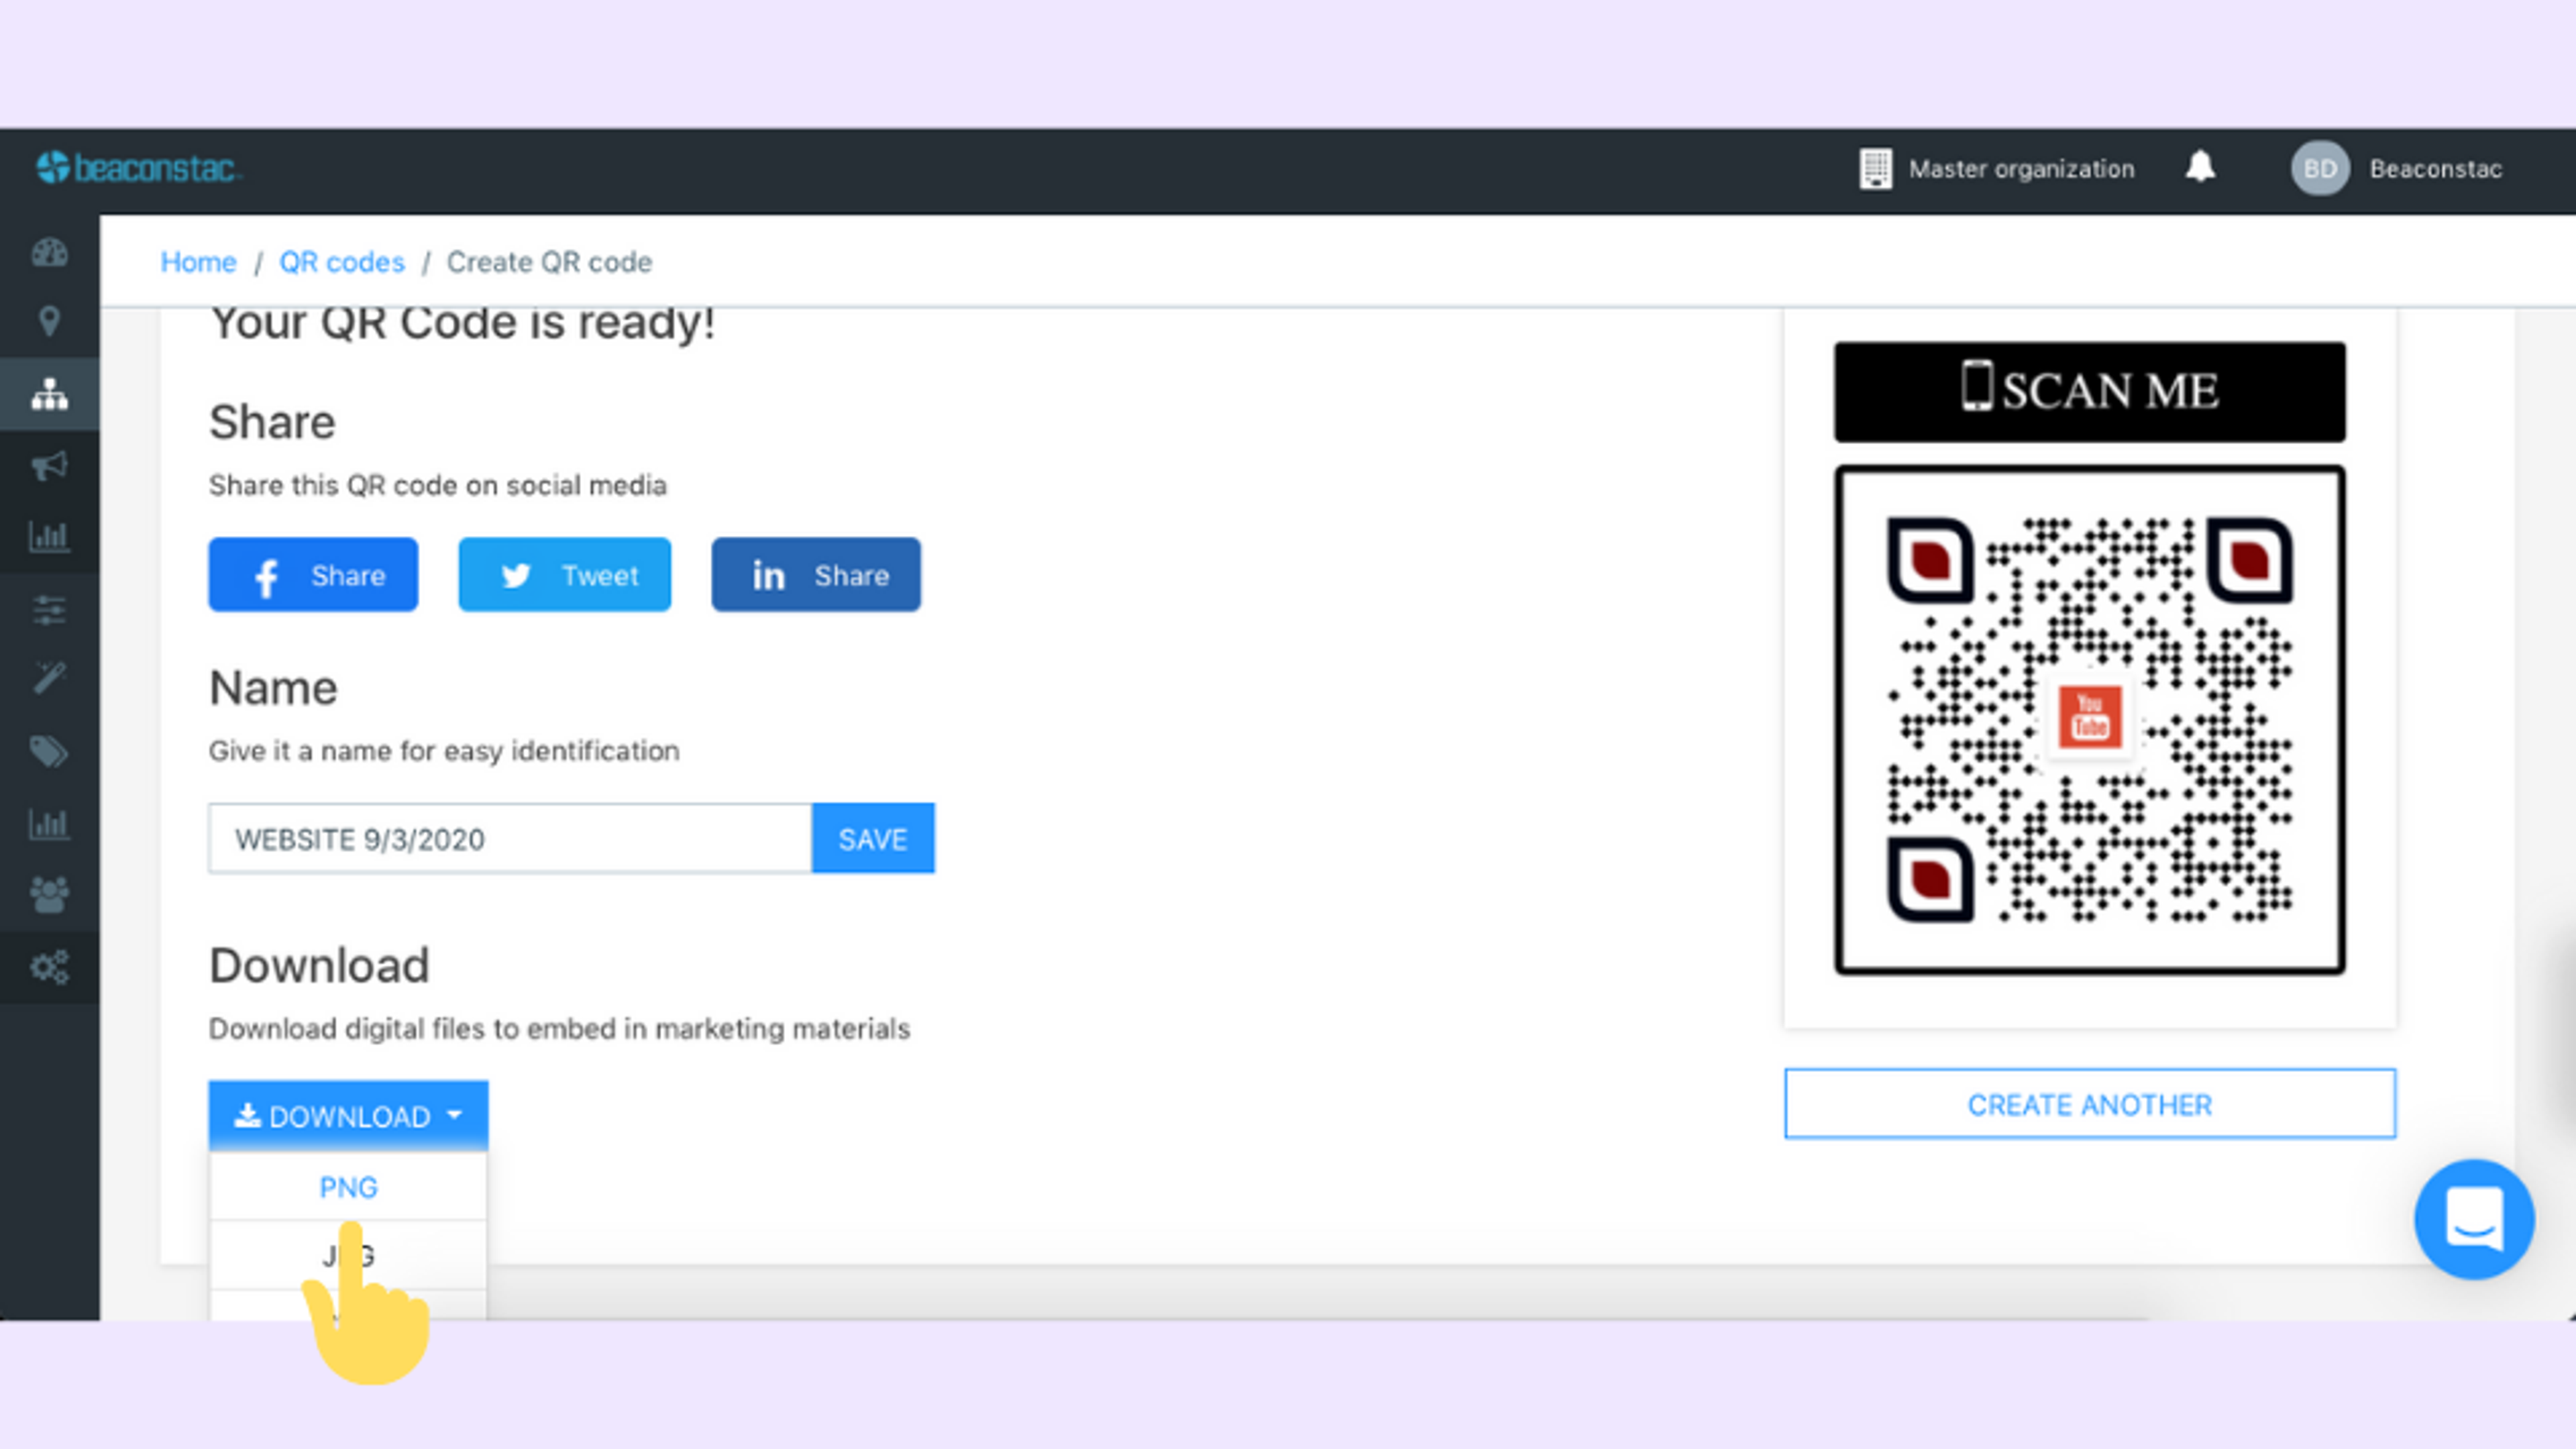
Task: Open the tags icon in sidebar
Action: (49, 752)
